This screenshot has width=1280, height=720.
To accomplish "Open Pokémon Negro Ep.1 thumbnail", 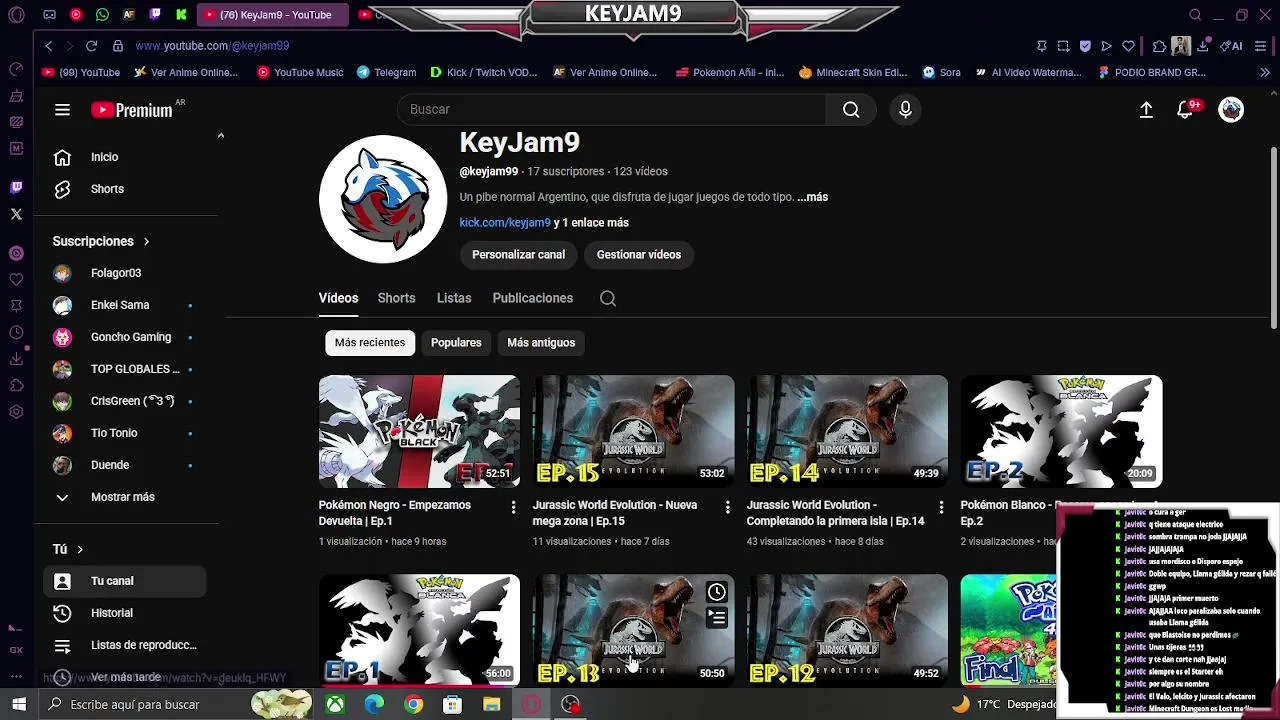I will 419,431.
